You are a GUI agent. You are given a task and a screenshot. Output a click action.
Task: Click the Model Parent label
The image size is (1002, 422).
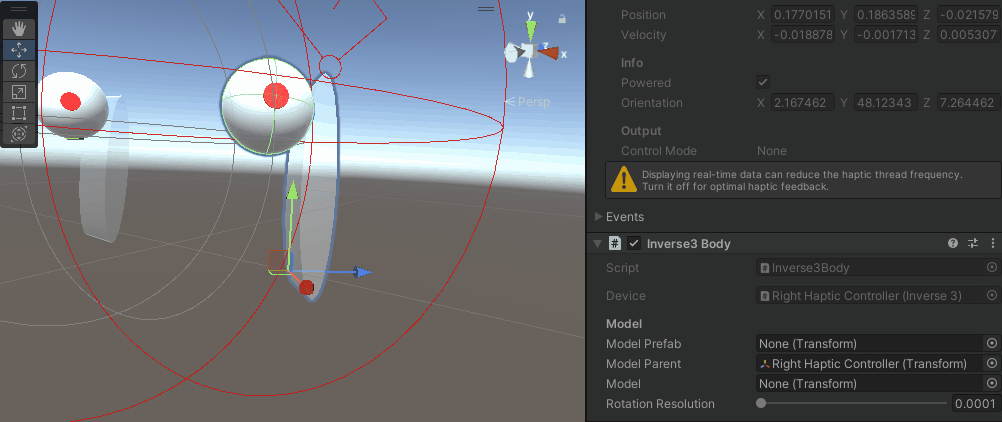click(x=644, y=364)
